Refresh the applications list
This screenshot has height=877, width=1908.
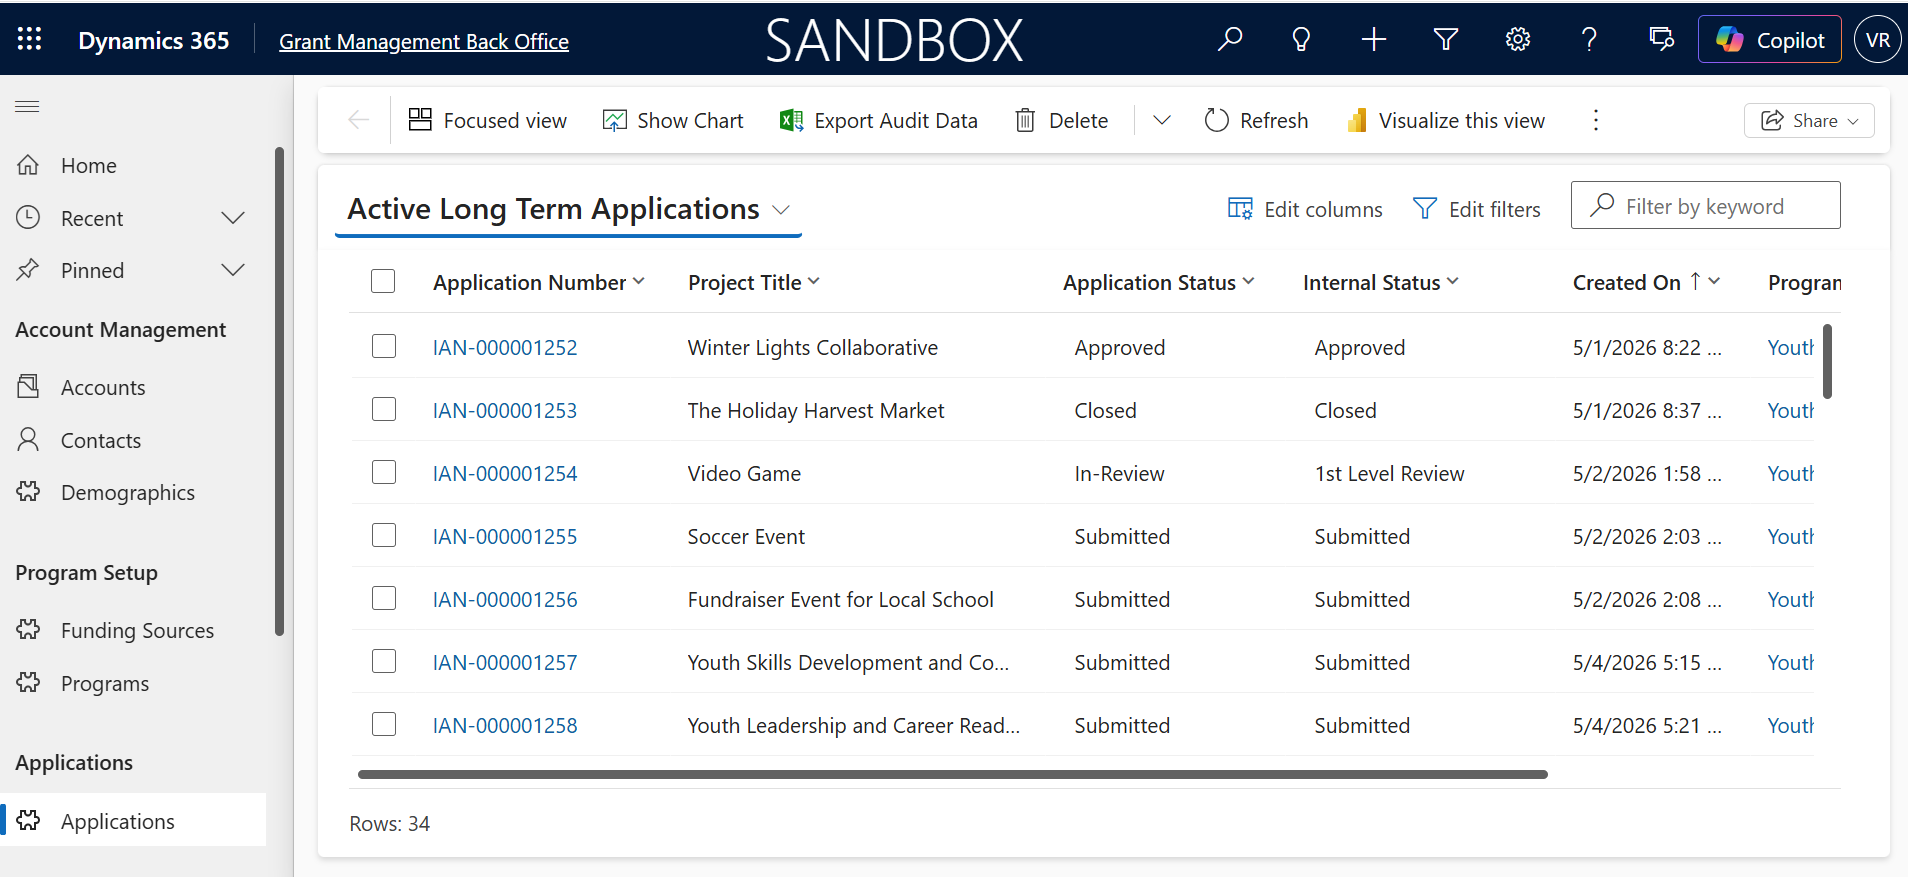(x=1256, y=120)
